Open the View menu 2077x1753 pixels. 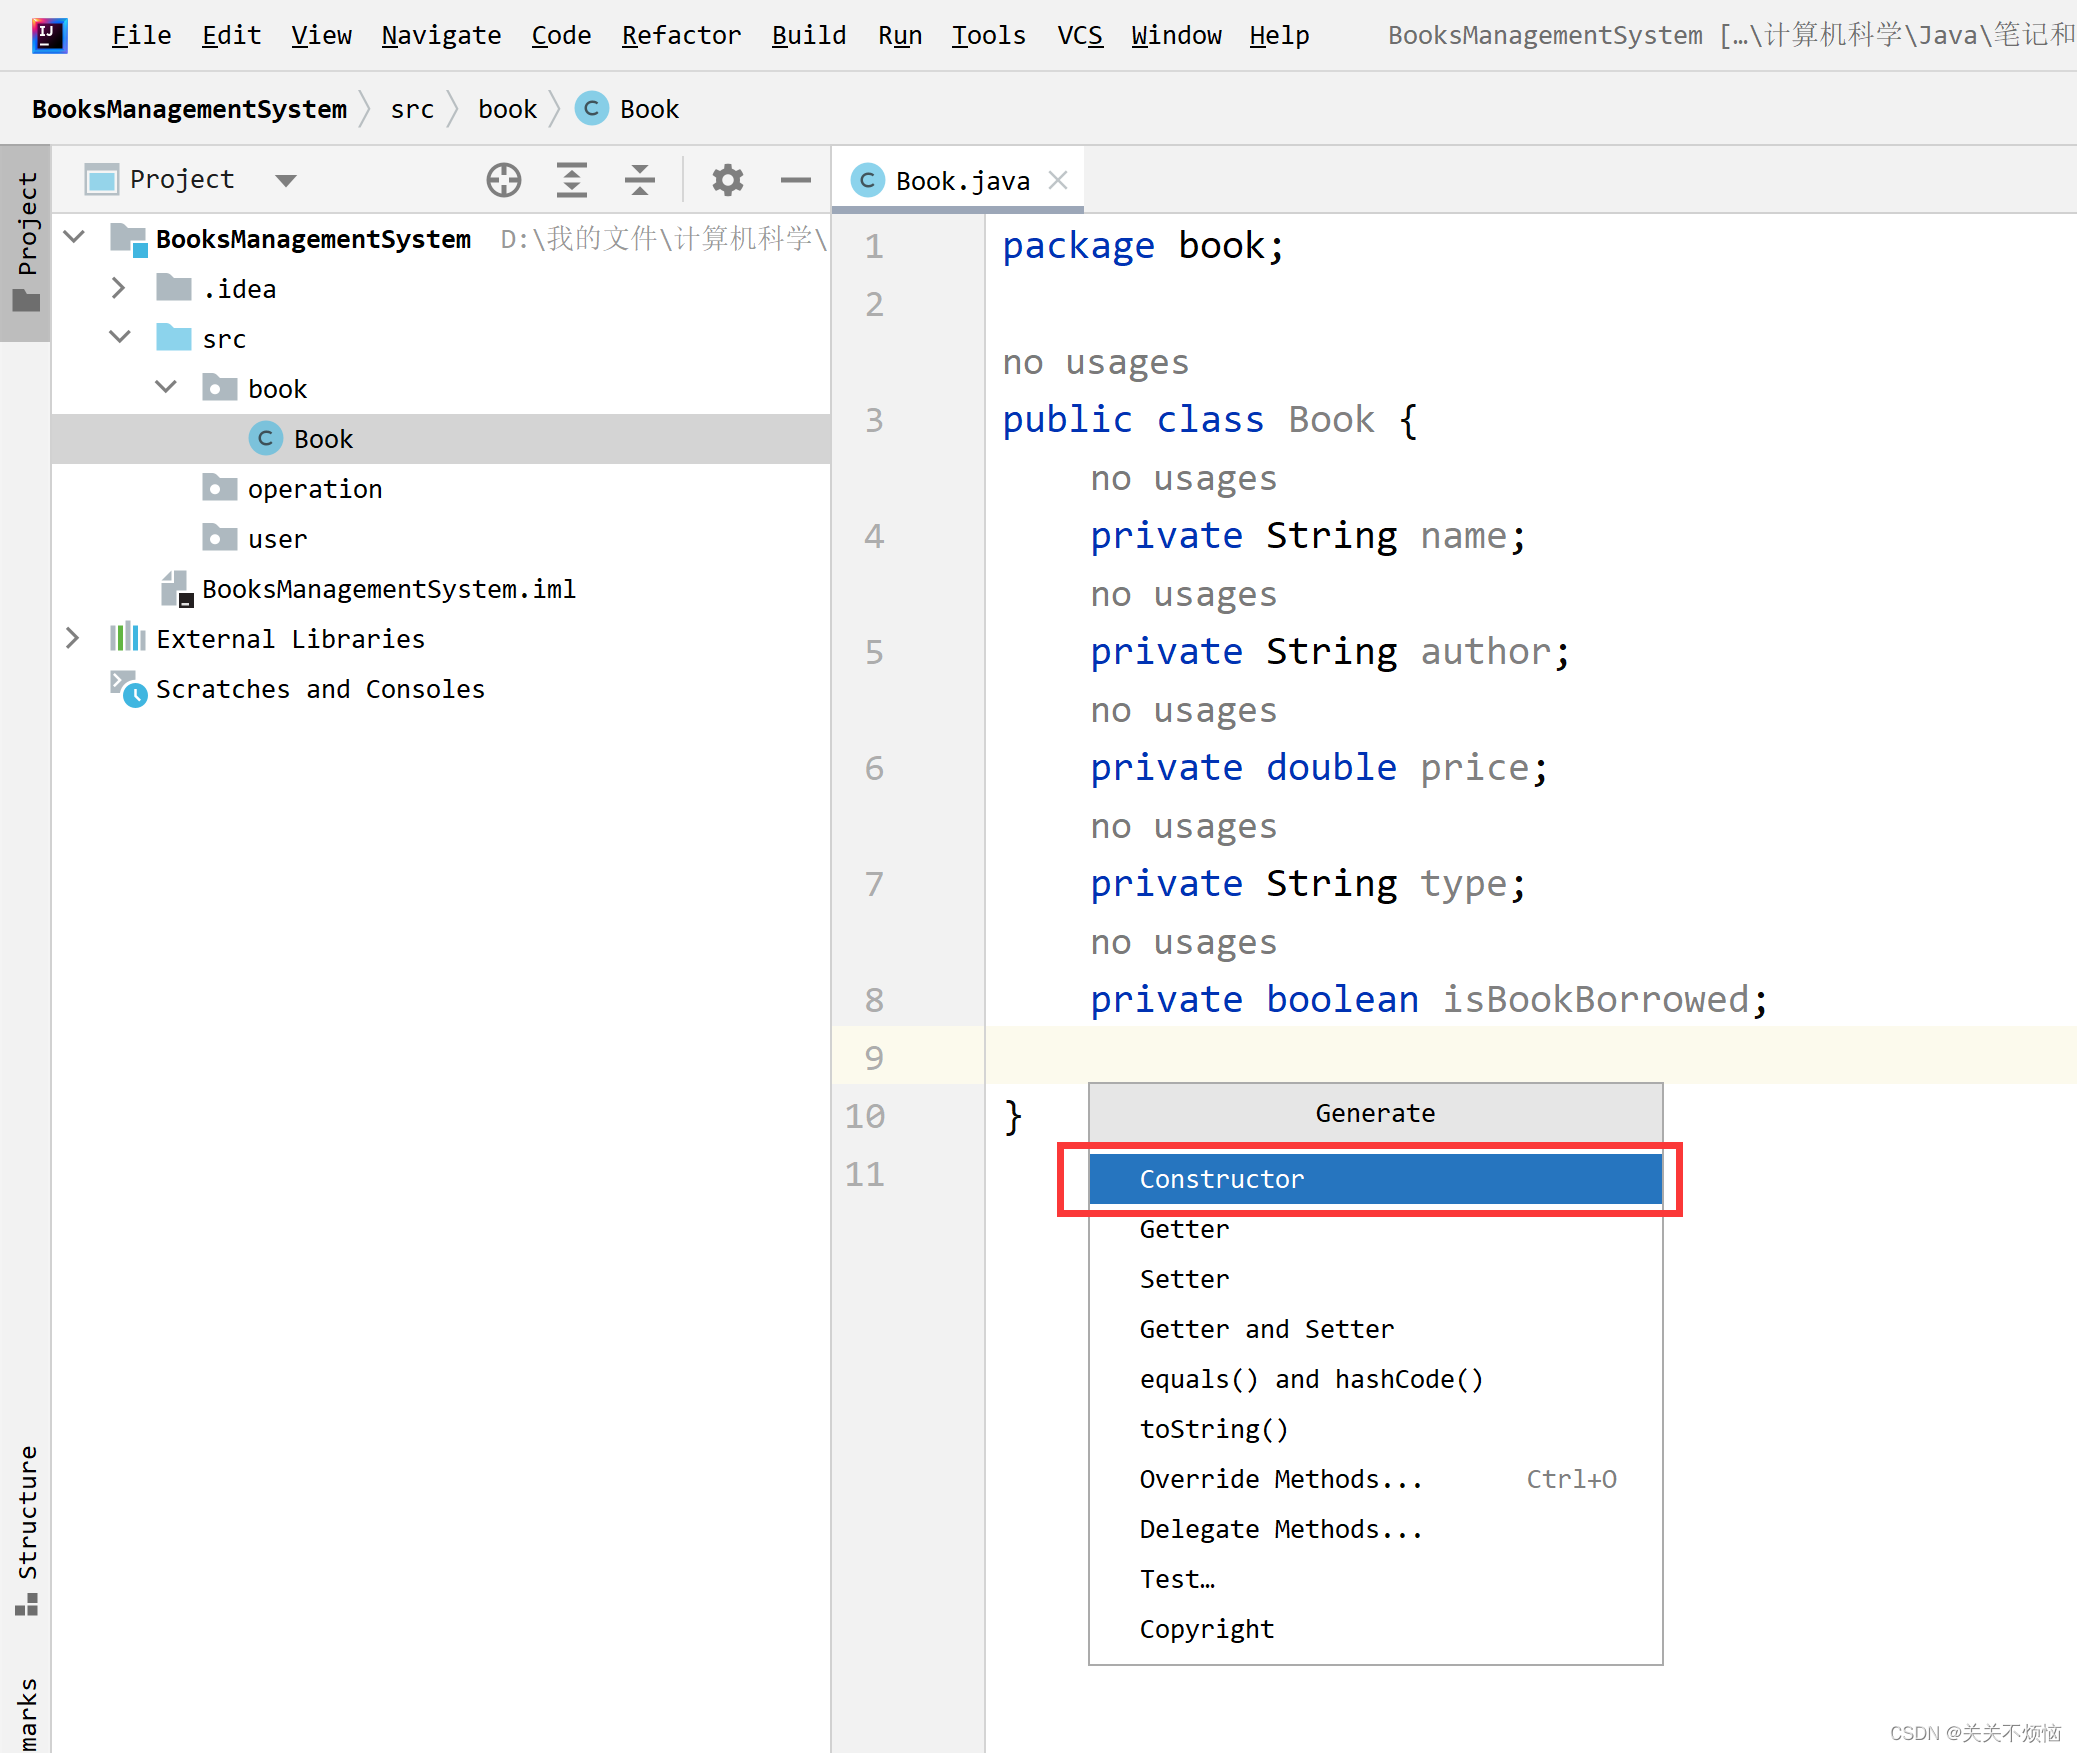click(321, 36)
